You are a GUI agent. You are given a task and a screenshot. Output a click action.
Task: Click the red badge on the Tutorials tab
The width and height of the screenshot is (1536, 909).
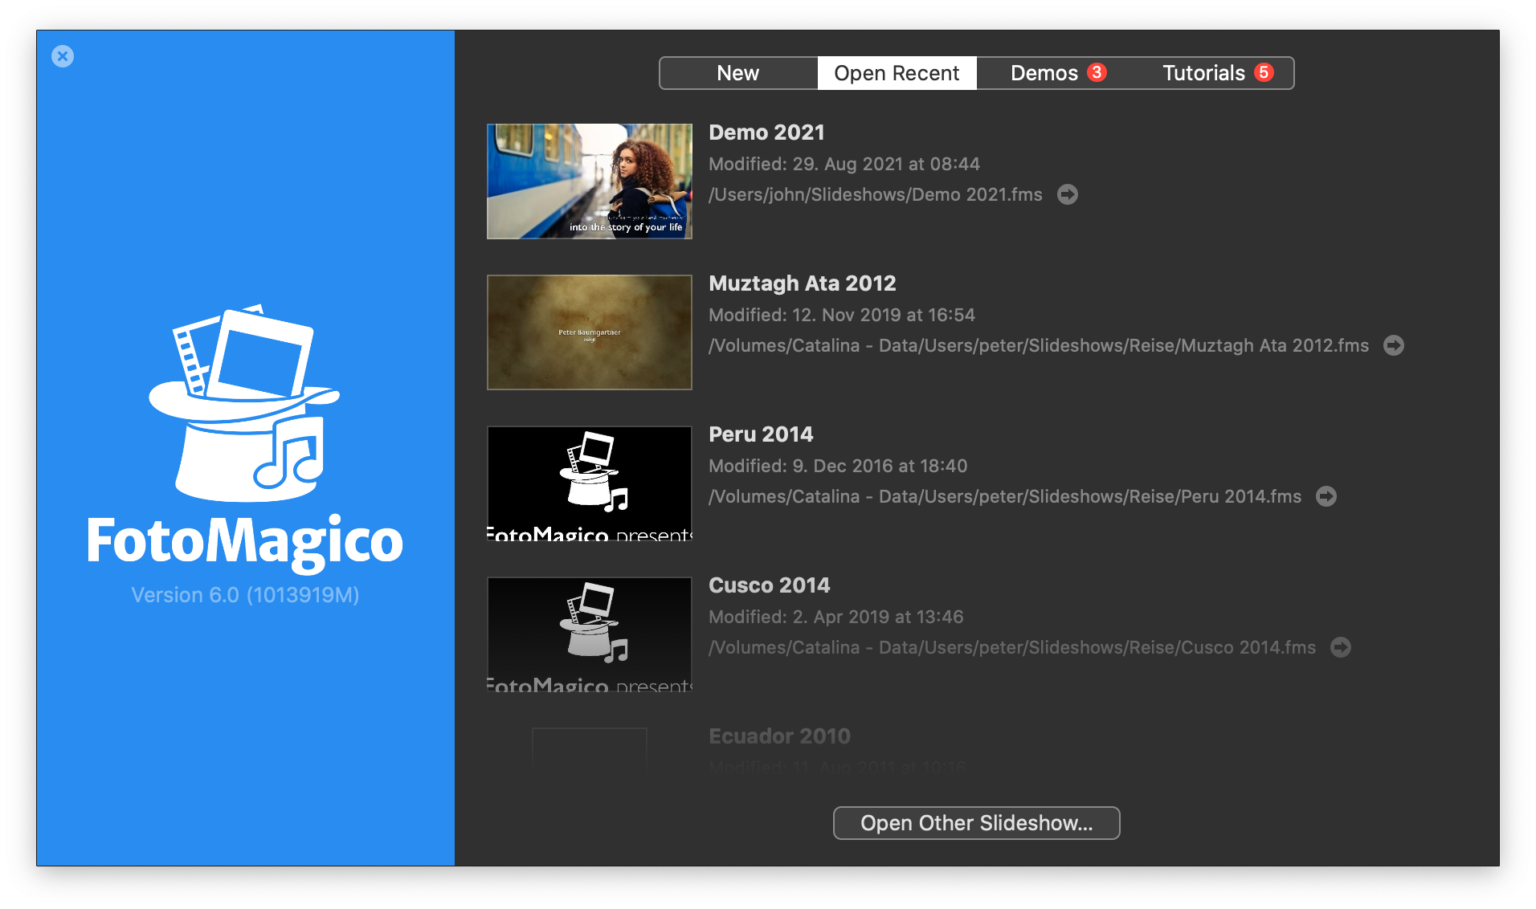(1264, 73)
